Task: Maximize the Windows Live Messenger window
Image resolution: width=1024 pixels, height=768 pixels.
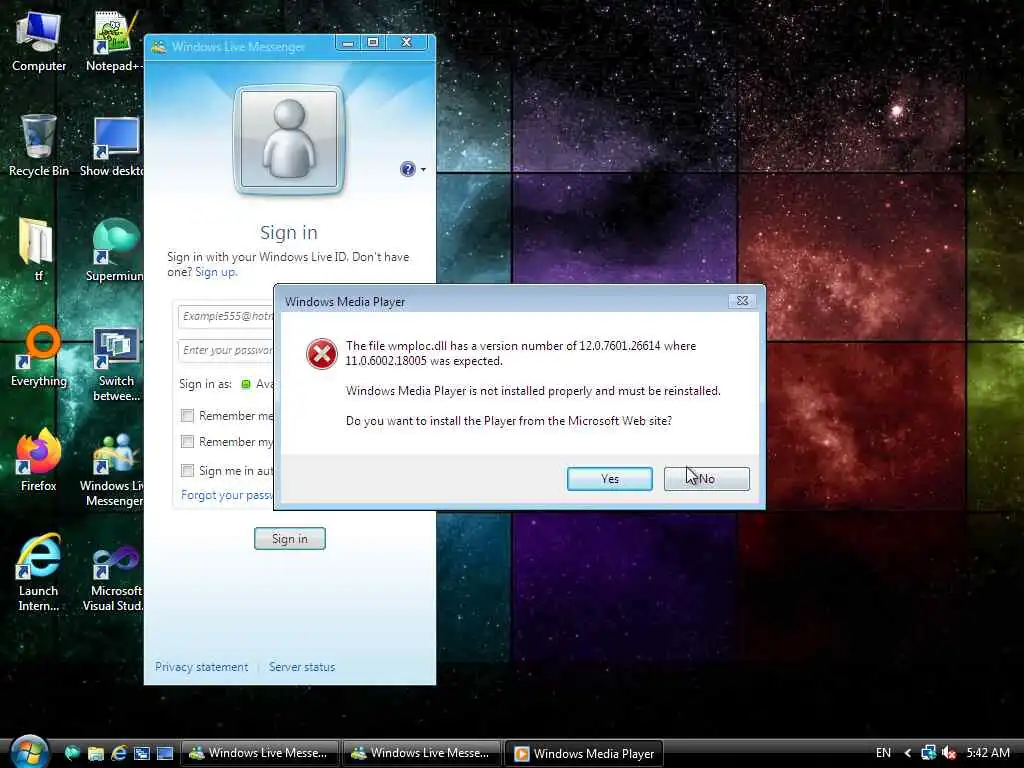Action: tap(373, 43)
